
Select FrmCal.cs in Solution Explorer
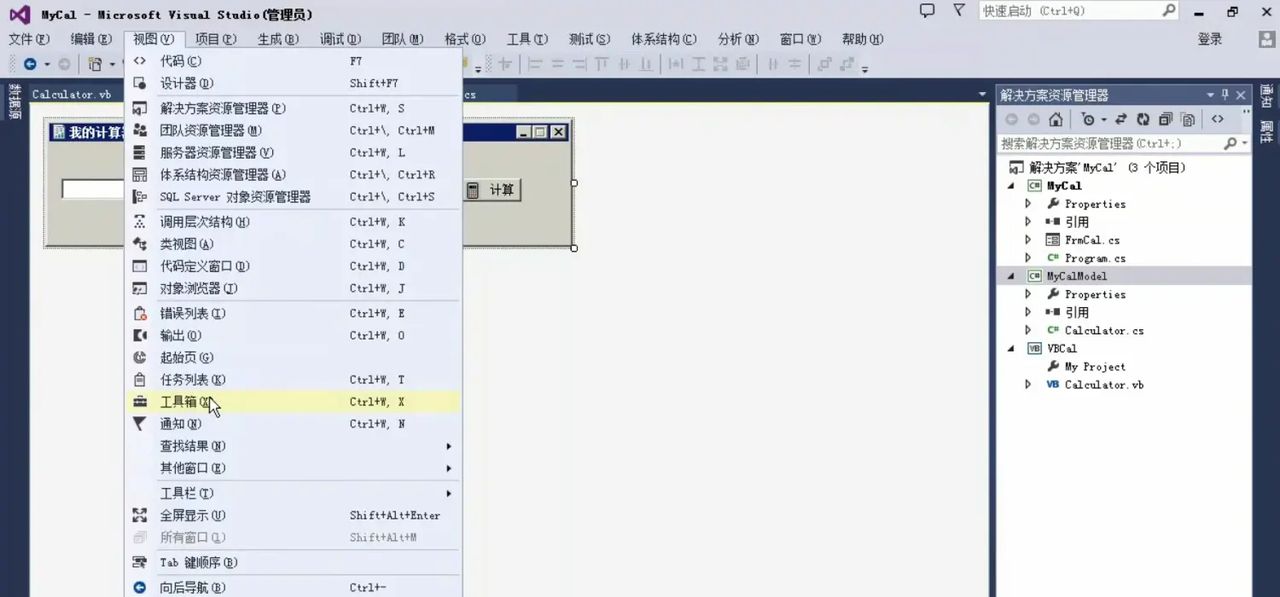point(1092,240)
